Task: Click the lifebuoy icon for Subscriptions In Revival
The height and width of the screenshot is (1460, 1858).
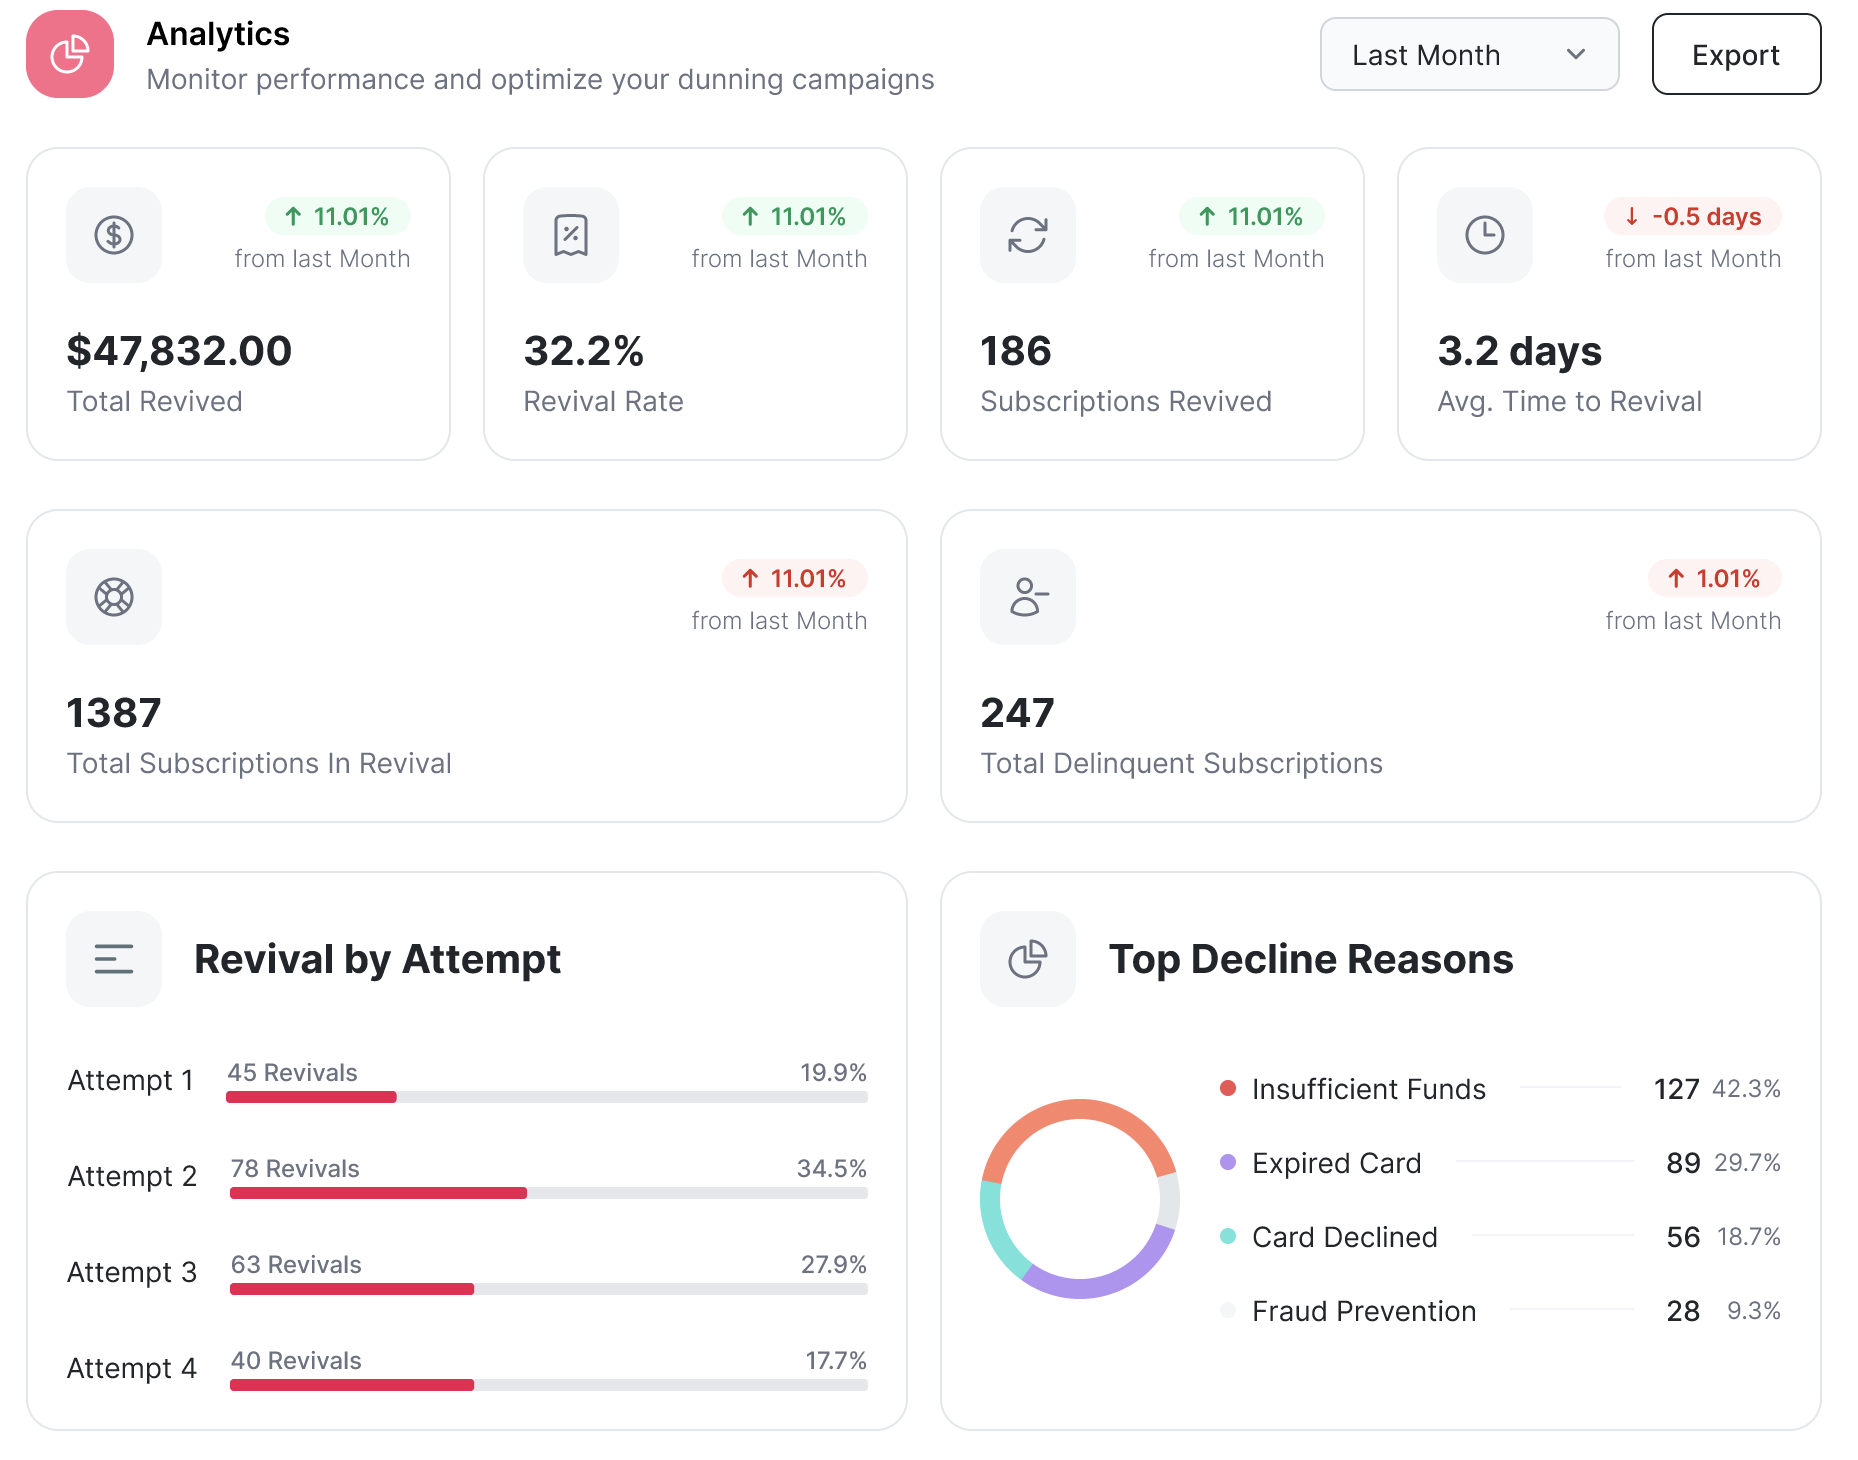Action: [x=114, y=597]
